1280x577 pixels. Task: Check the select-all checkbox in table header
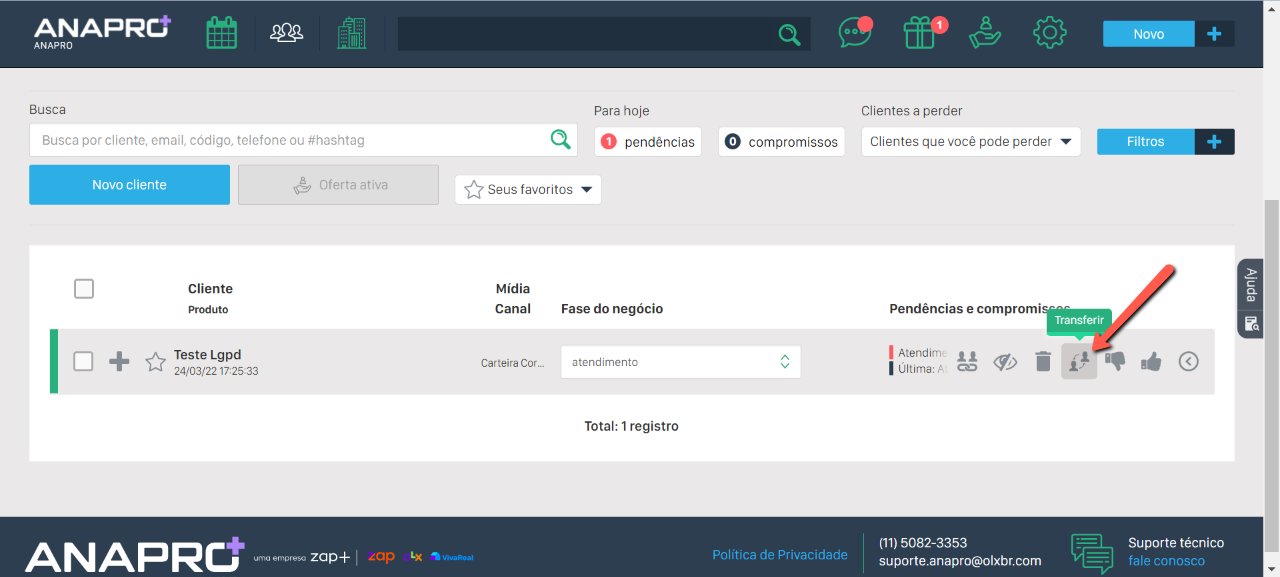84,289
